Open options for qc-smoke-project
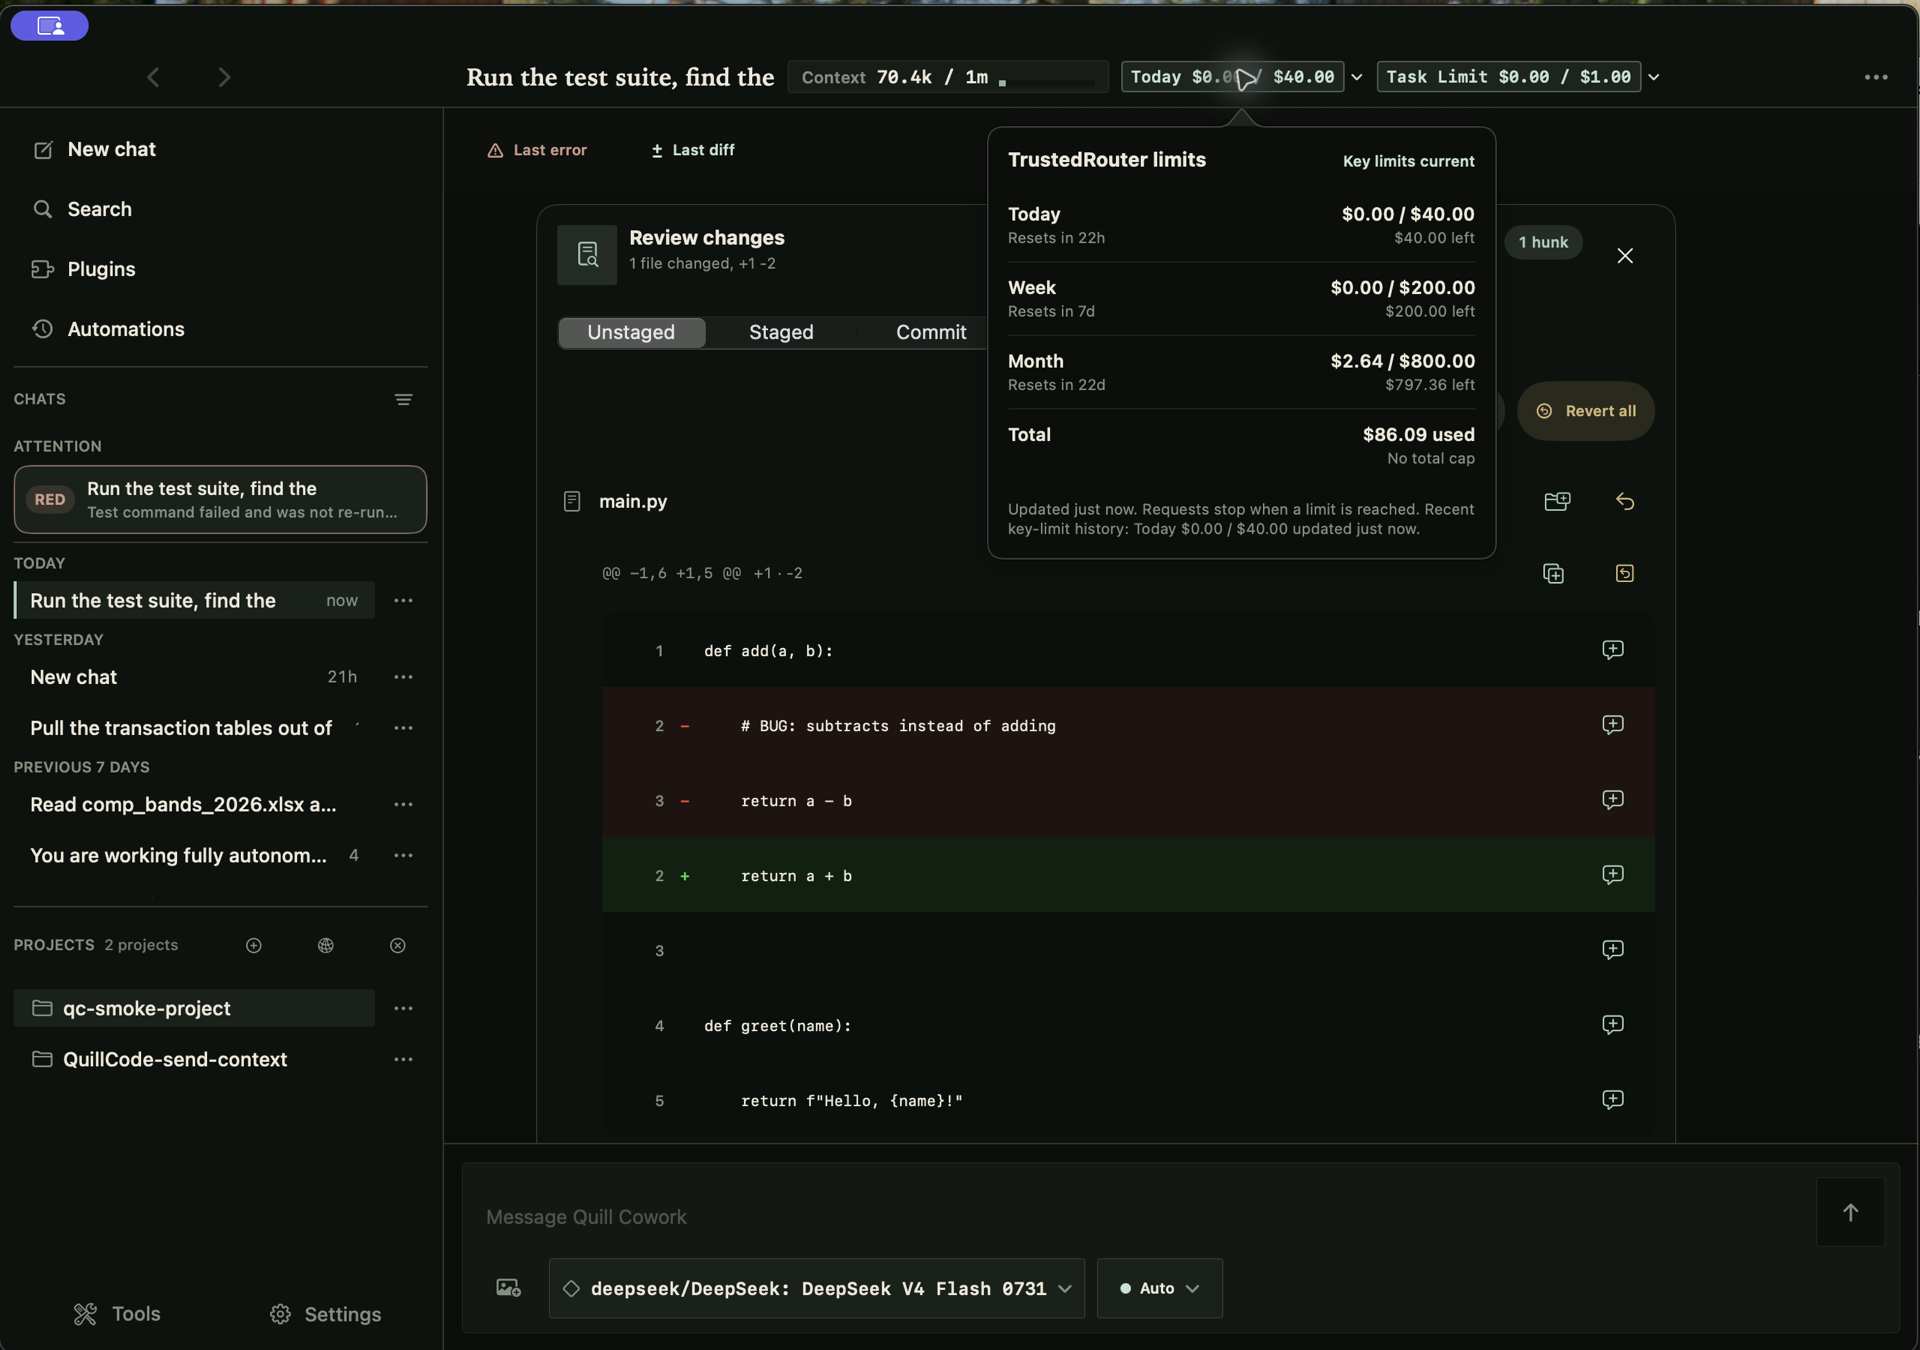1920x1350 pixels. point(403,1008)
